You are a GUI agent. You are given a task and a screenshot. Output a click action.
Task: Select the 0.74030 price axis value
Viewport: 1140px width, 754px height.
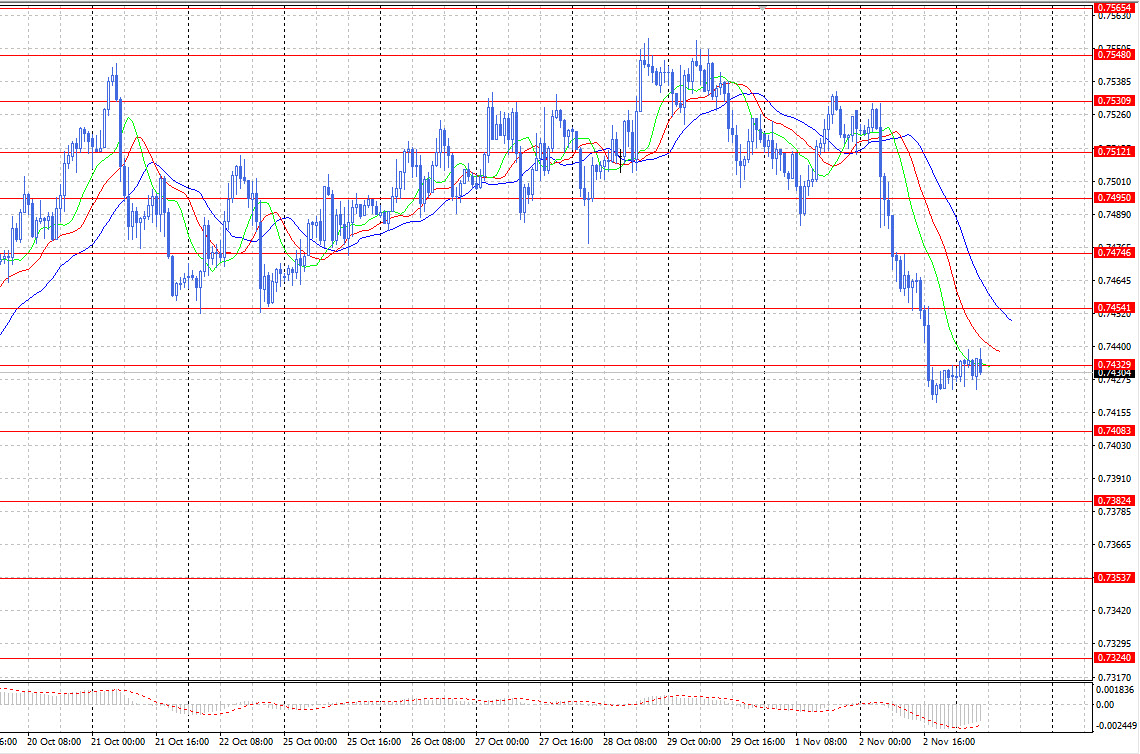pos(1115,446)
